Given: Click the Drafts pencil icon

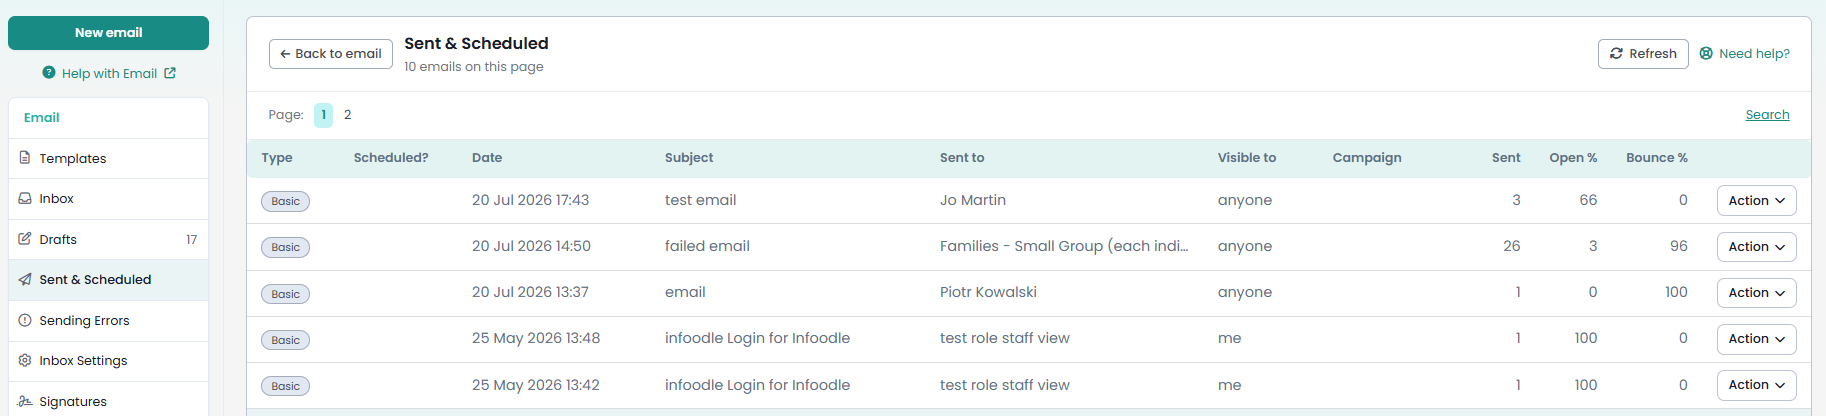Looking at the screenshot, I should pyautogui.click(x=25, y=239).
